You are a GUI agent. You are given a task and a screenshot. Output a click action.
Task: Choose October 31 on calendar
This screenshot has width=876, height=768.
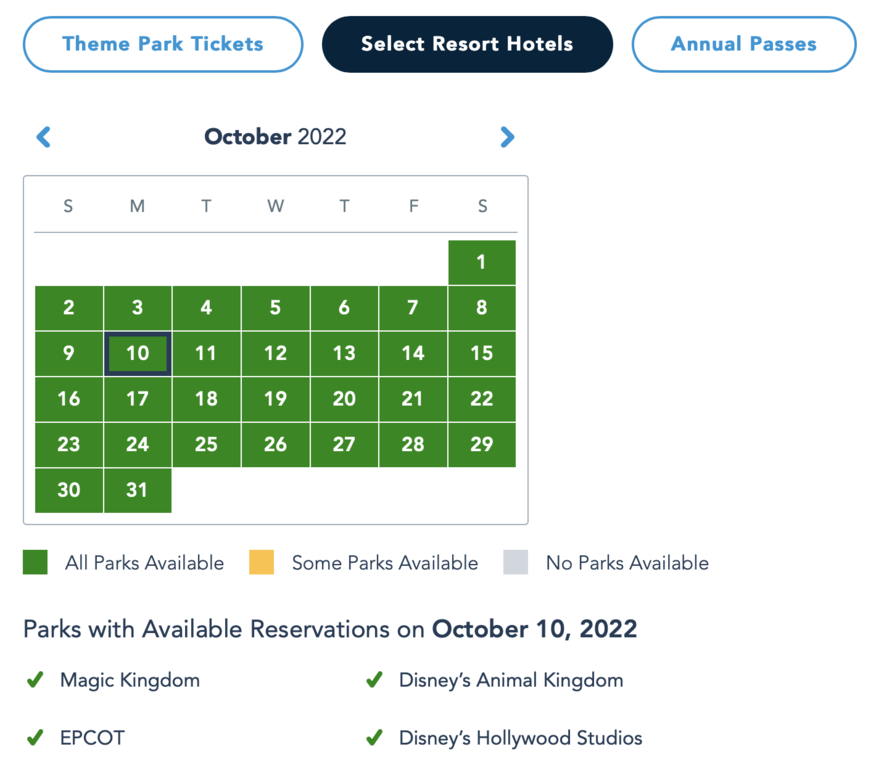click(x=138, y=490)
